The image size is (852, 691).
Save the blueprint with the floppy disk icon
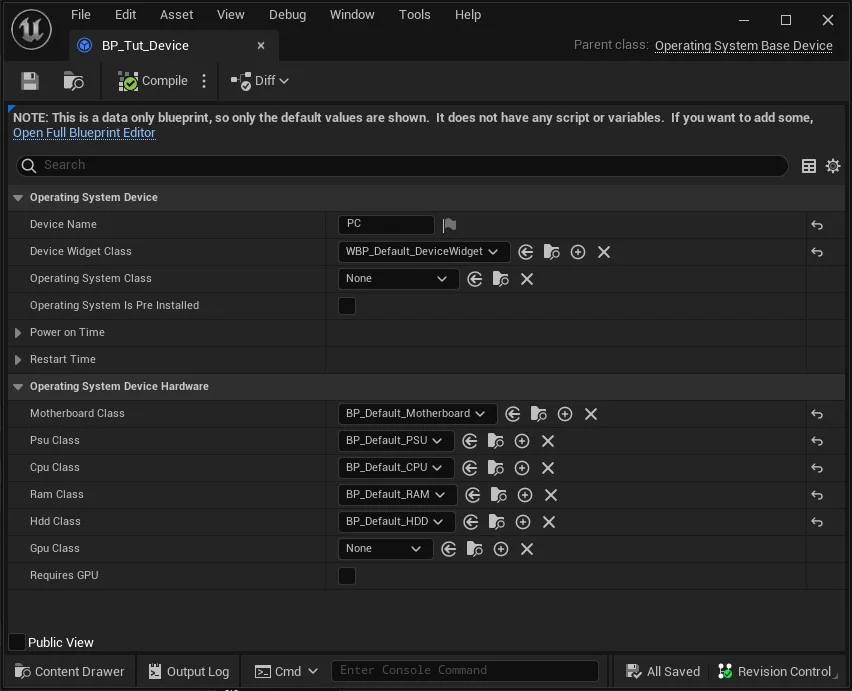[x=30, y=81]
